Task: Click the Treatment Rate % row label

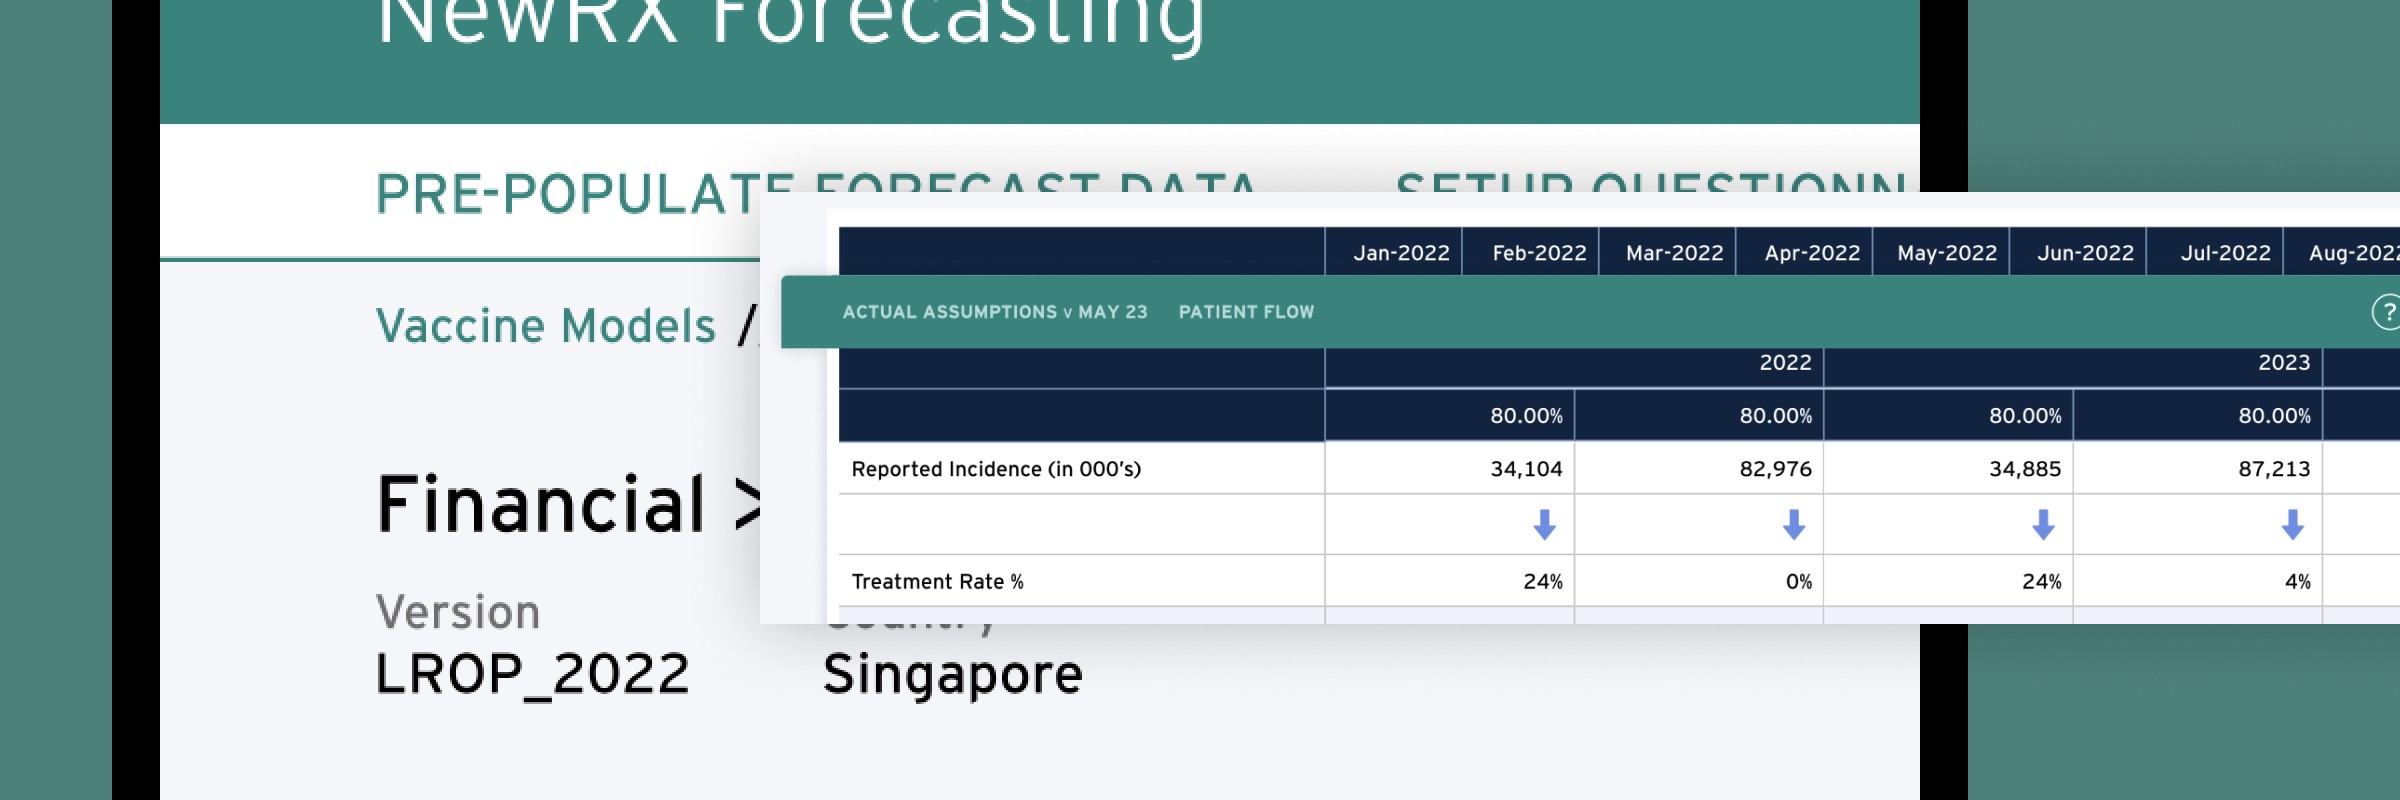Action: tap(937, 582)
